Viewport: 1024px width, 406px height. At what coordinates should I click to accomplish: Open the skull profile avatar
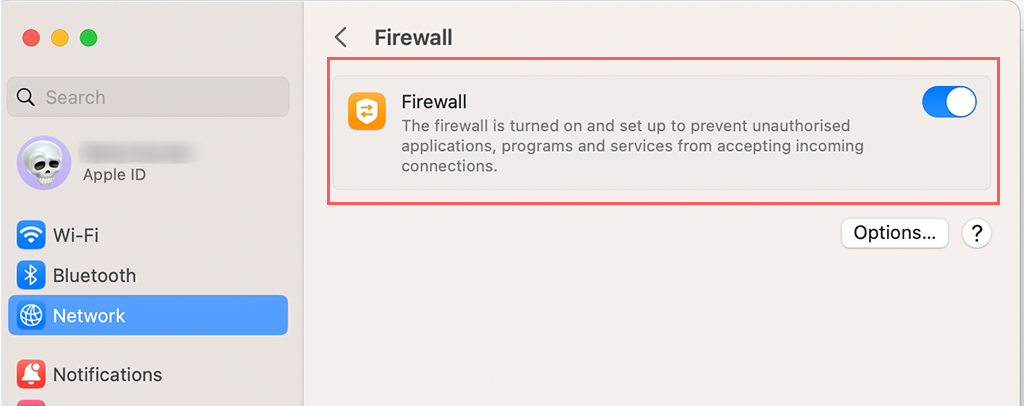(x=44, y=162)
